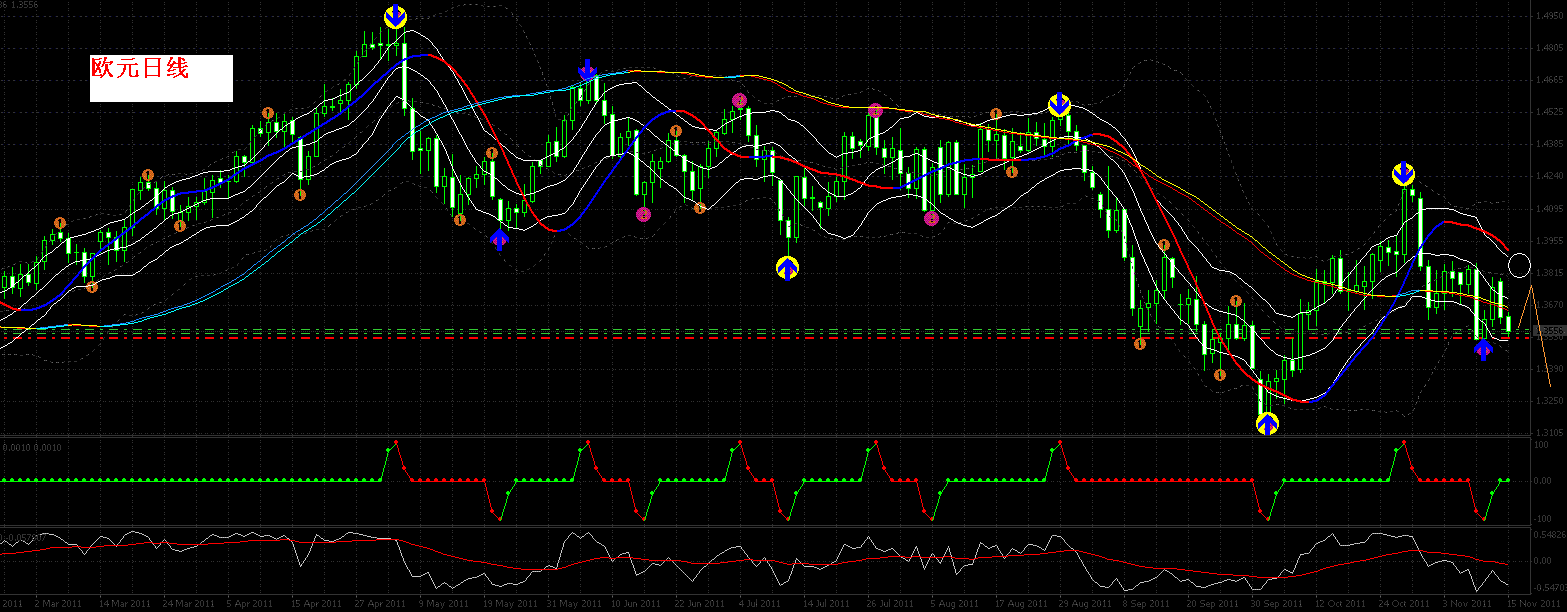
Task: Select the magenta numbered marker above the late-July 2011 high
Action: 875,110
